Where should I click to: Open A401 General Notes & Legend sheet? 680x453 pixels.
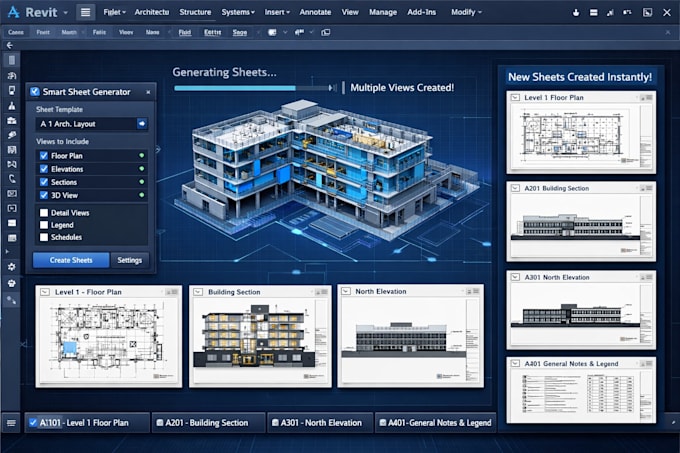[581, 390]
